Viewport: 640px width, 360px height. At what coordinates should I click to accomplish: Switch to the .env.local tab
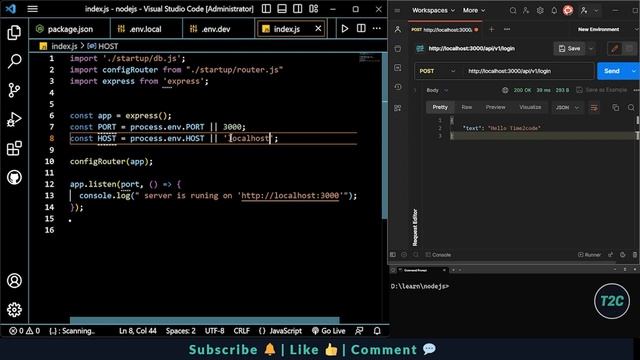tap(146, 29)
